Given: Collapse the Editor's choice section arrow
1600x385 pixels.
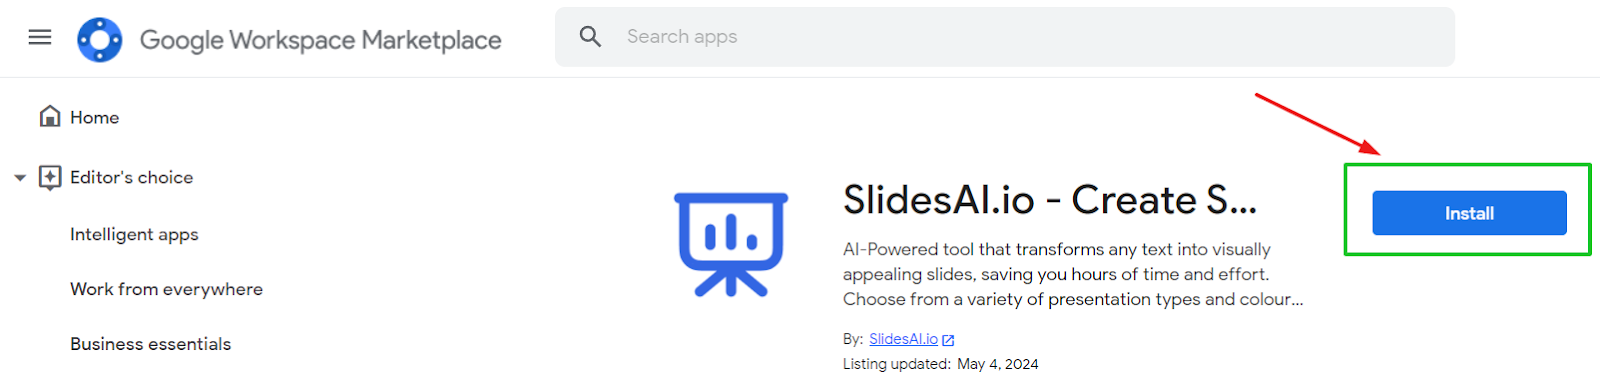Looking at the screenshot, I should (x=20, y=178).
